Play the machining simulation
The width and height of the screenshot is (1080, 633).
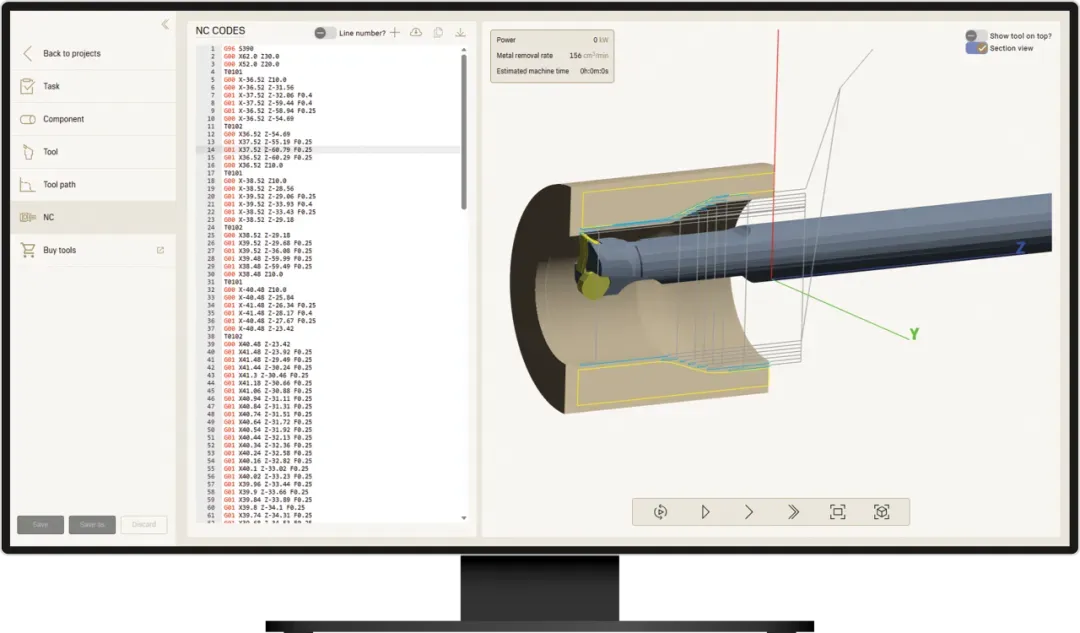705,512
